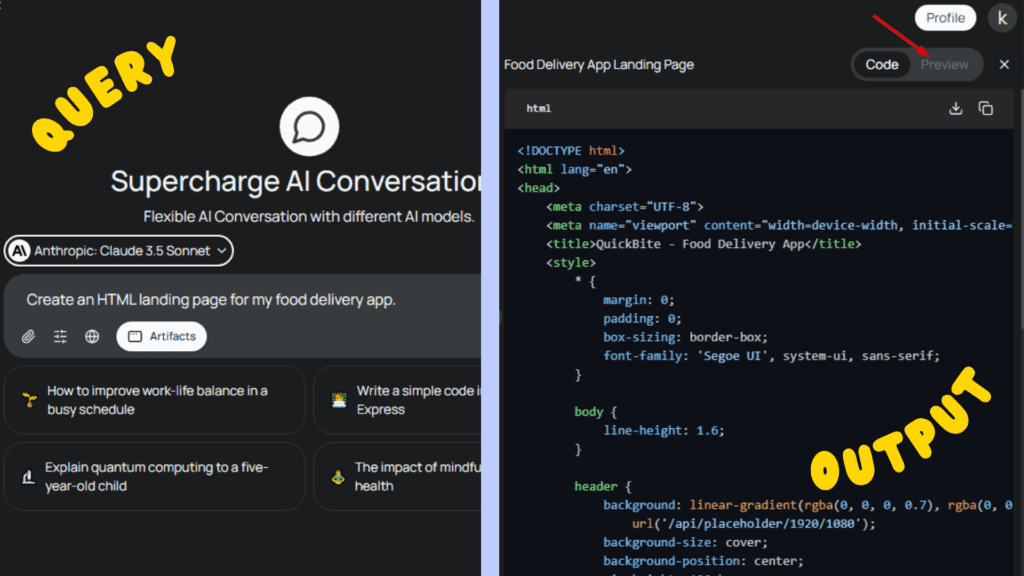Expand the model selector chevron
The width and height of the screenshot is (1024, 576).
point(221,250)
